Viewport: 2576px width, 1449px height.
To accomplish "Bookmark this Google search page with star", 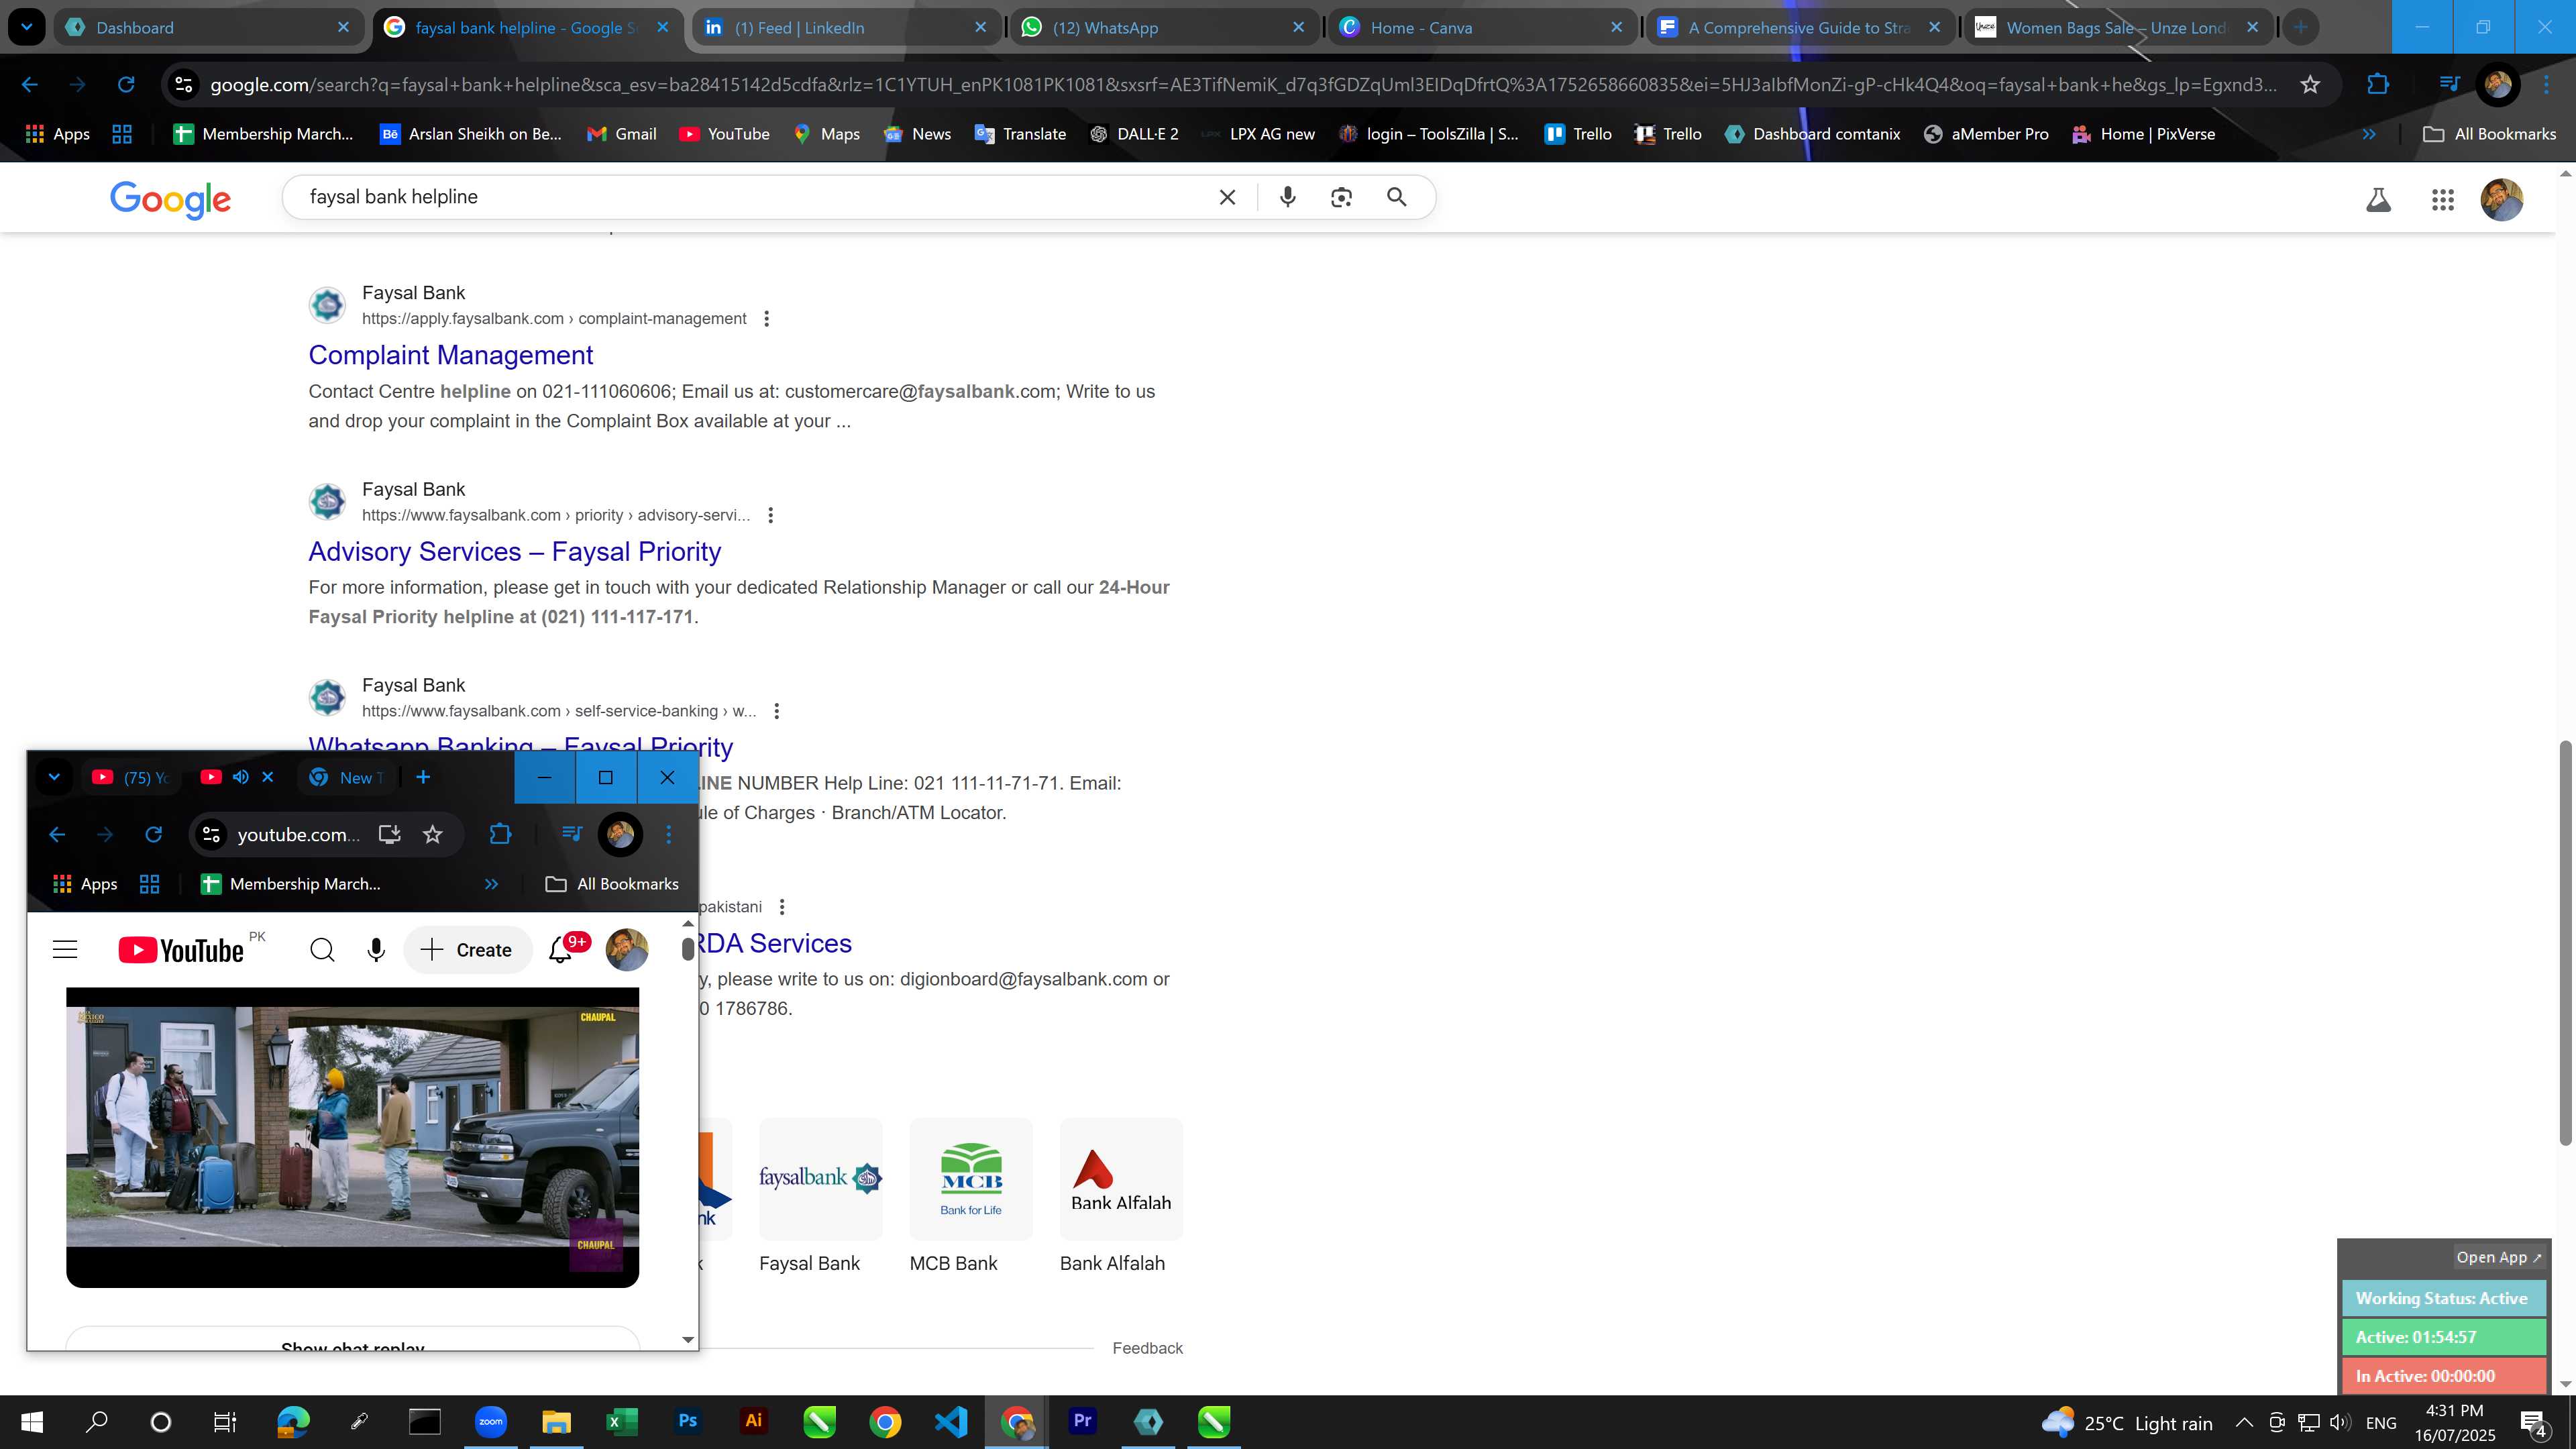I will [x=2310, y=85].
